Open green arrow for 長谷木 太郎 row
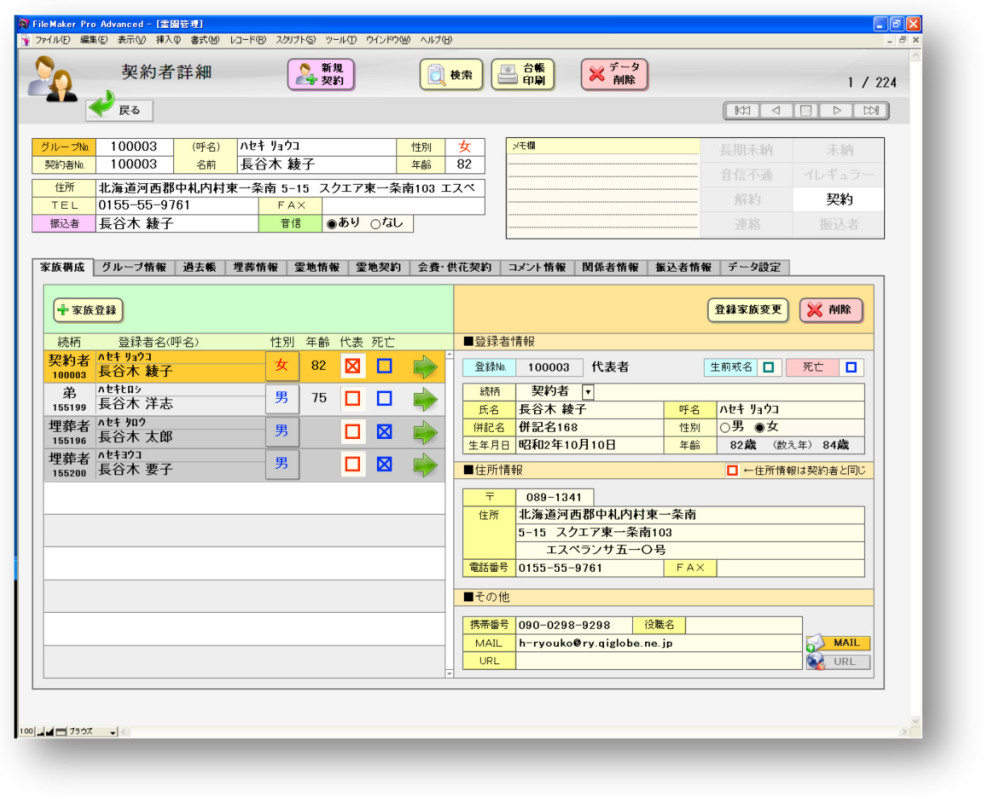 click(426, 432)
